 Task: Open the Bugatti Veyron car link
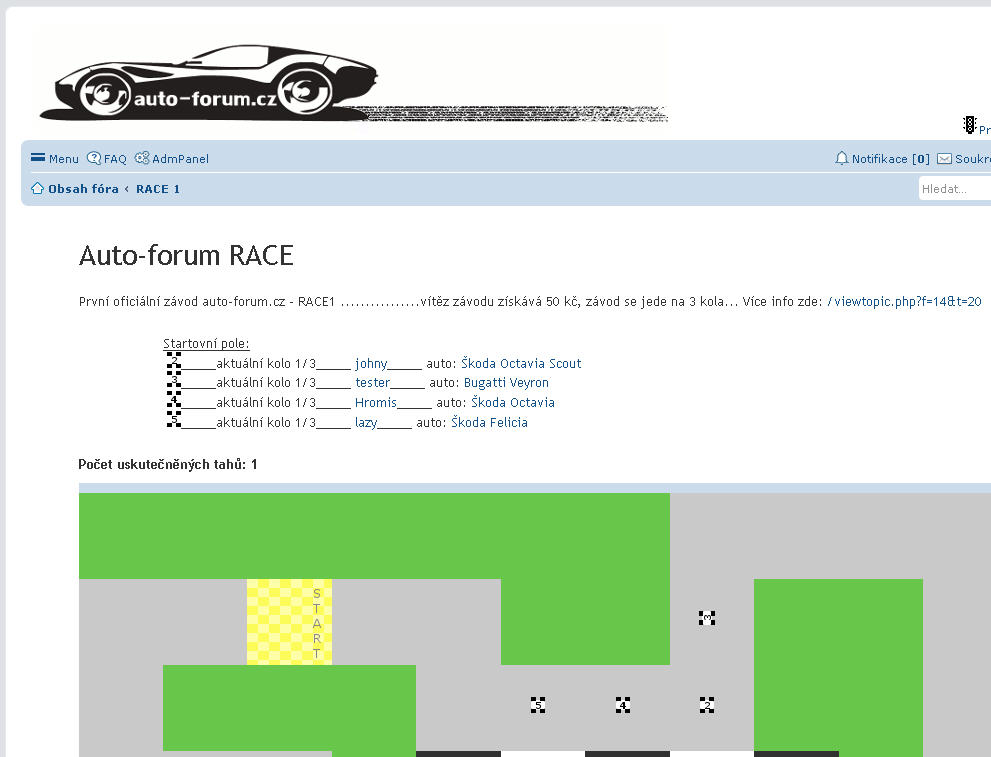(x=506, y=383)
